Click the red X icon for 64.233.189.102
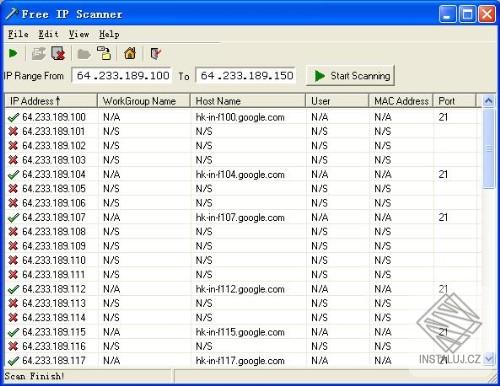500x386 pixels. pyautogui.click(x=13, y=146)
